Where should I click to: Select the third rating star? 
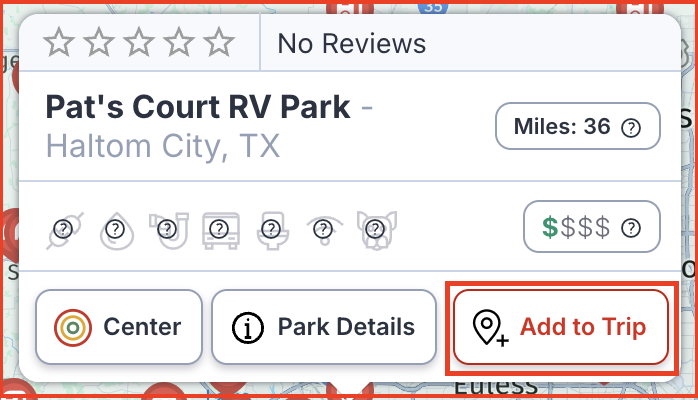click(x=139, y=42)
